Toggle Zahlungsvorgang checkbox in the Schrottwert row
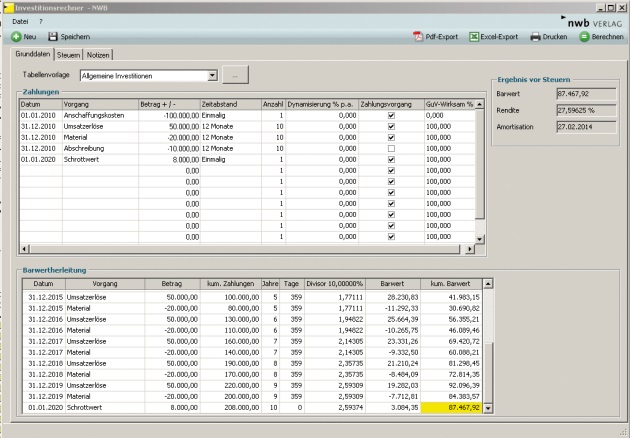The image size is (630, 438). (391, 159)
